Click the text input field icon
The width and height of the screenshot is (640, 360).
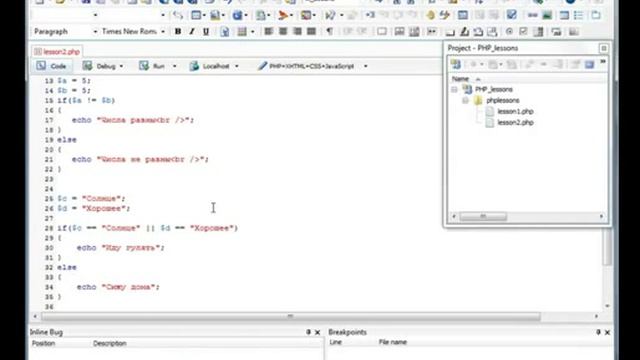click(x=400, y=31)
